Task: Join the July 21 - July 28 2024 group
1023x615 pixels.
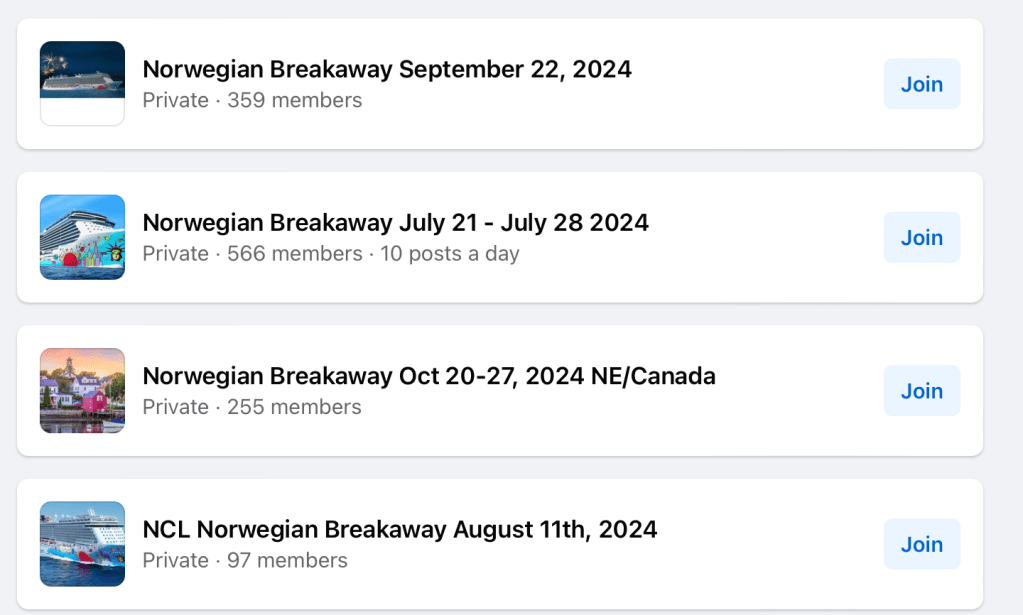Action: click(921, 237)
